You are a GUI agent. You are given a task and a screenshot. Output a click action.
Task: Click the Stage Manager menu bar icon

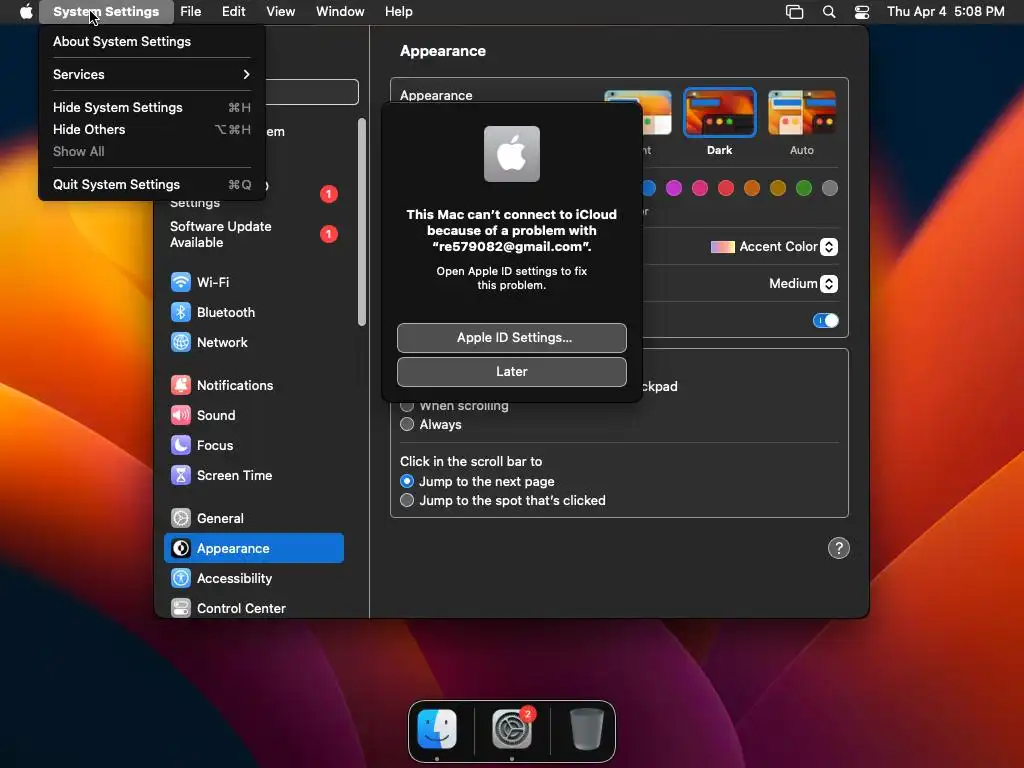794,12
